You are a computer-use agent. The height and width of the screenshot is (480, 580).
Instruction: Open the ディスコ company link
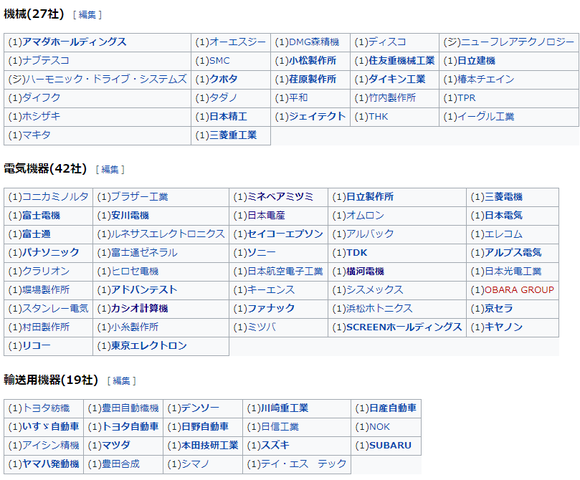coord(387,42)
